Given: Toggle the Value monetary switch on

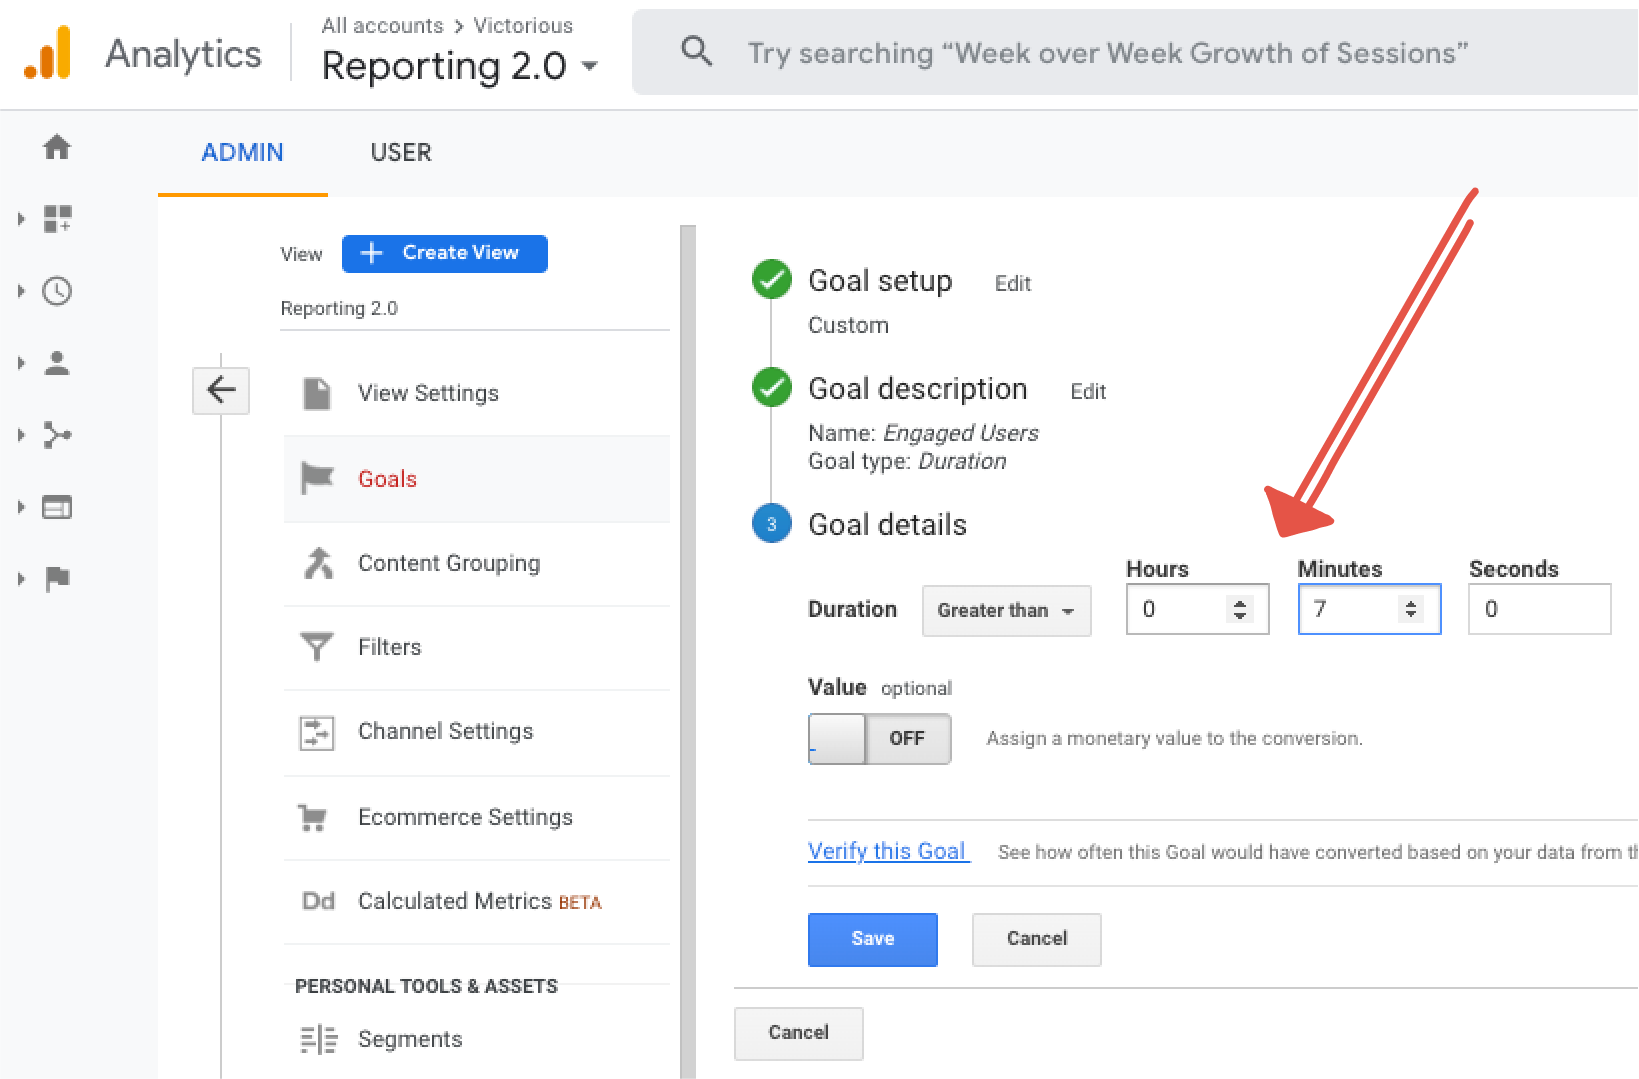Looking at the screenshot, I should point(880,739).
